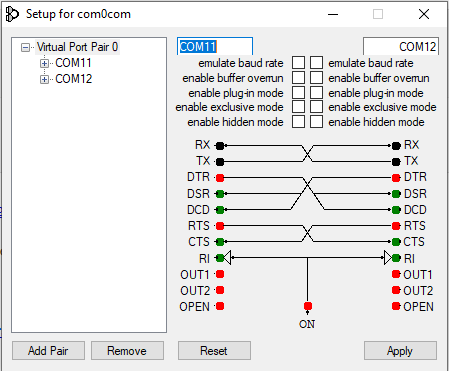Enable buffer overrun for COM12
This screenshot has height=371, width=449.
[x=316, y=77]
